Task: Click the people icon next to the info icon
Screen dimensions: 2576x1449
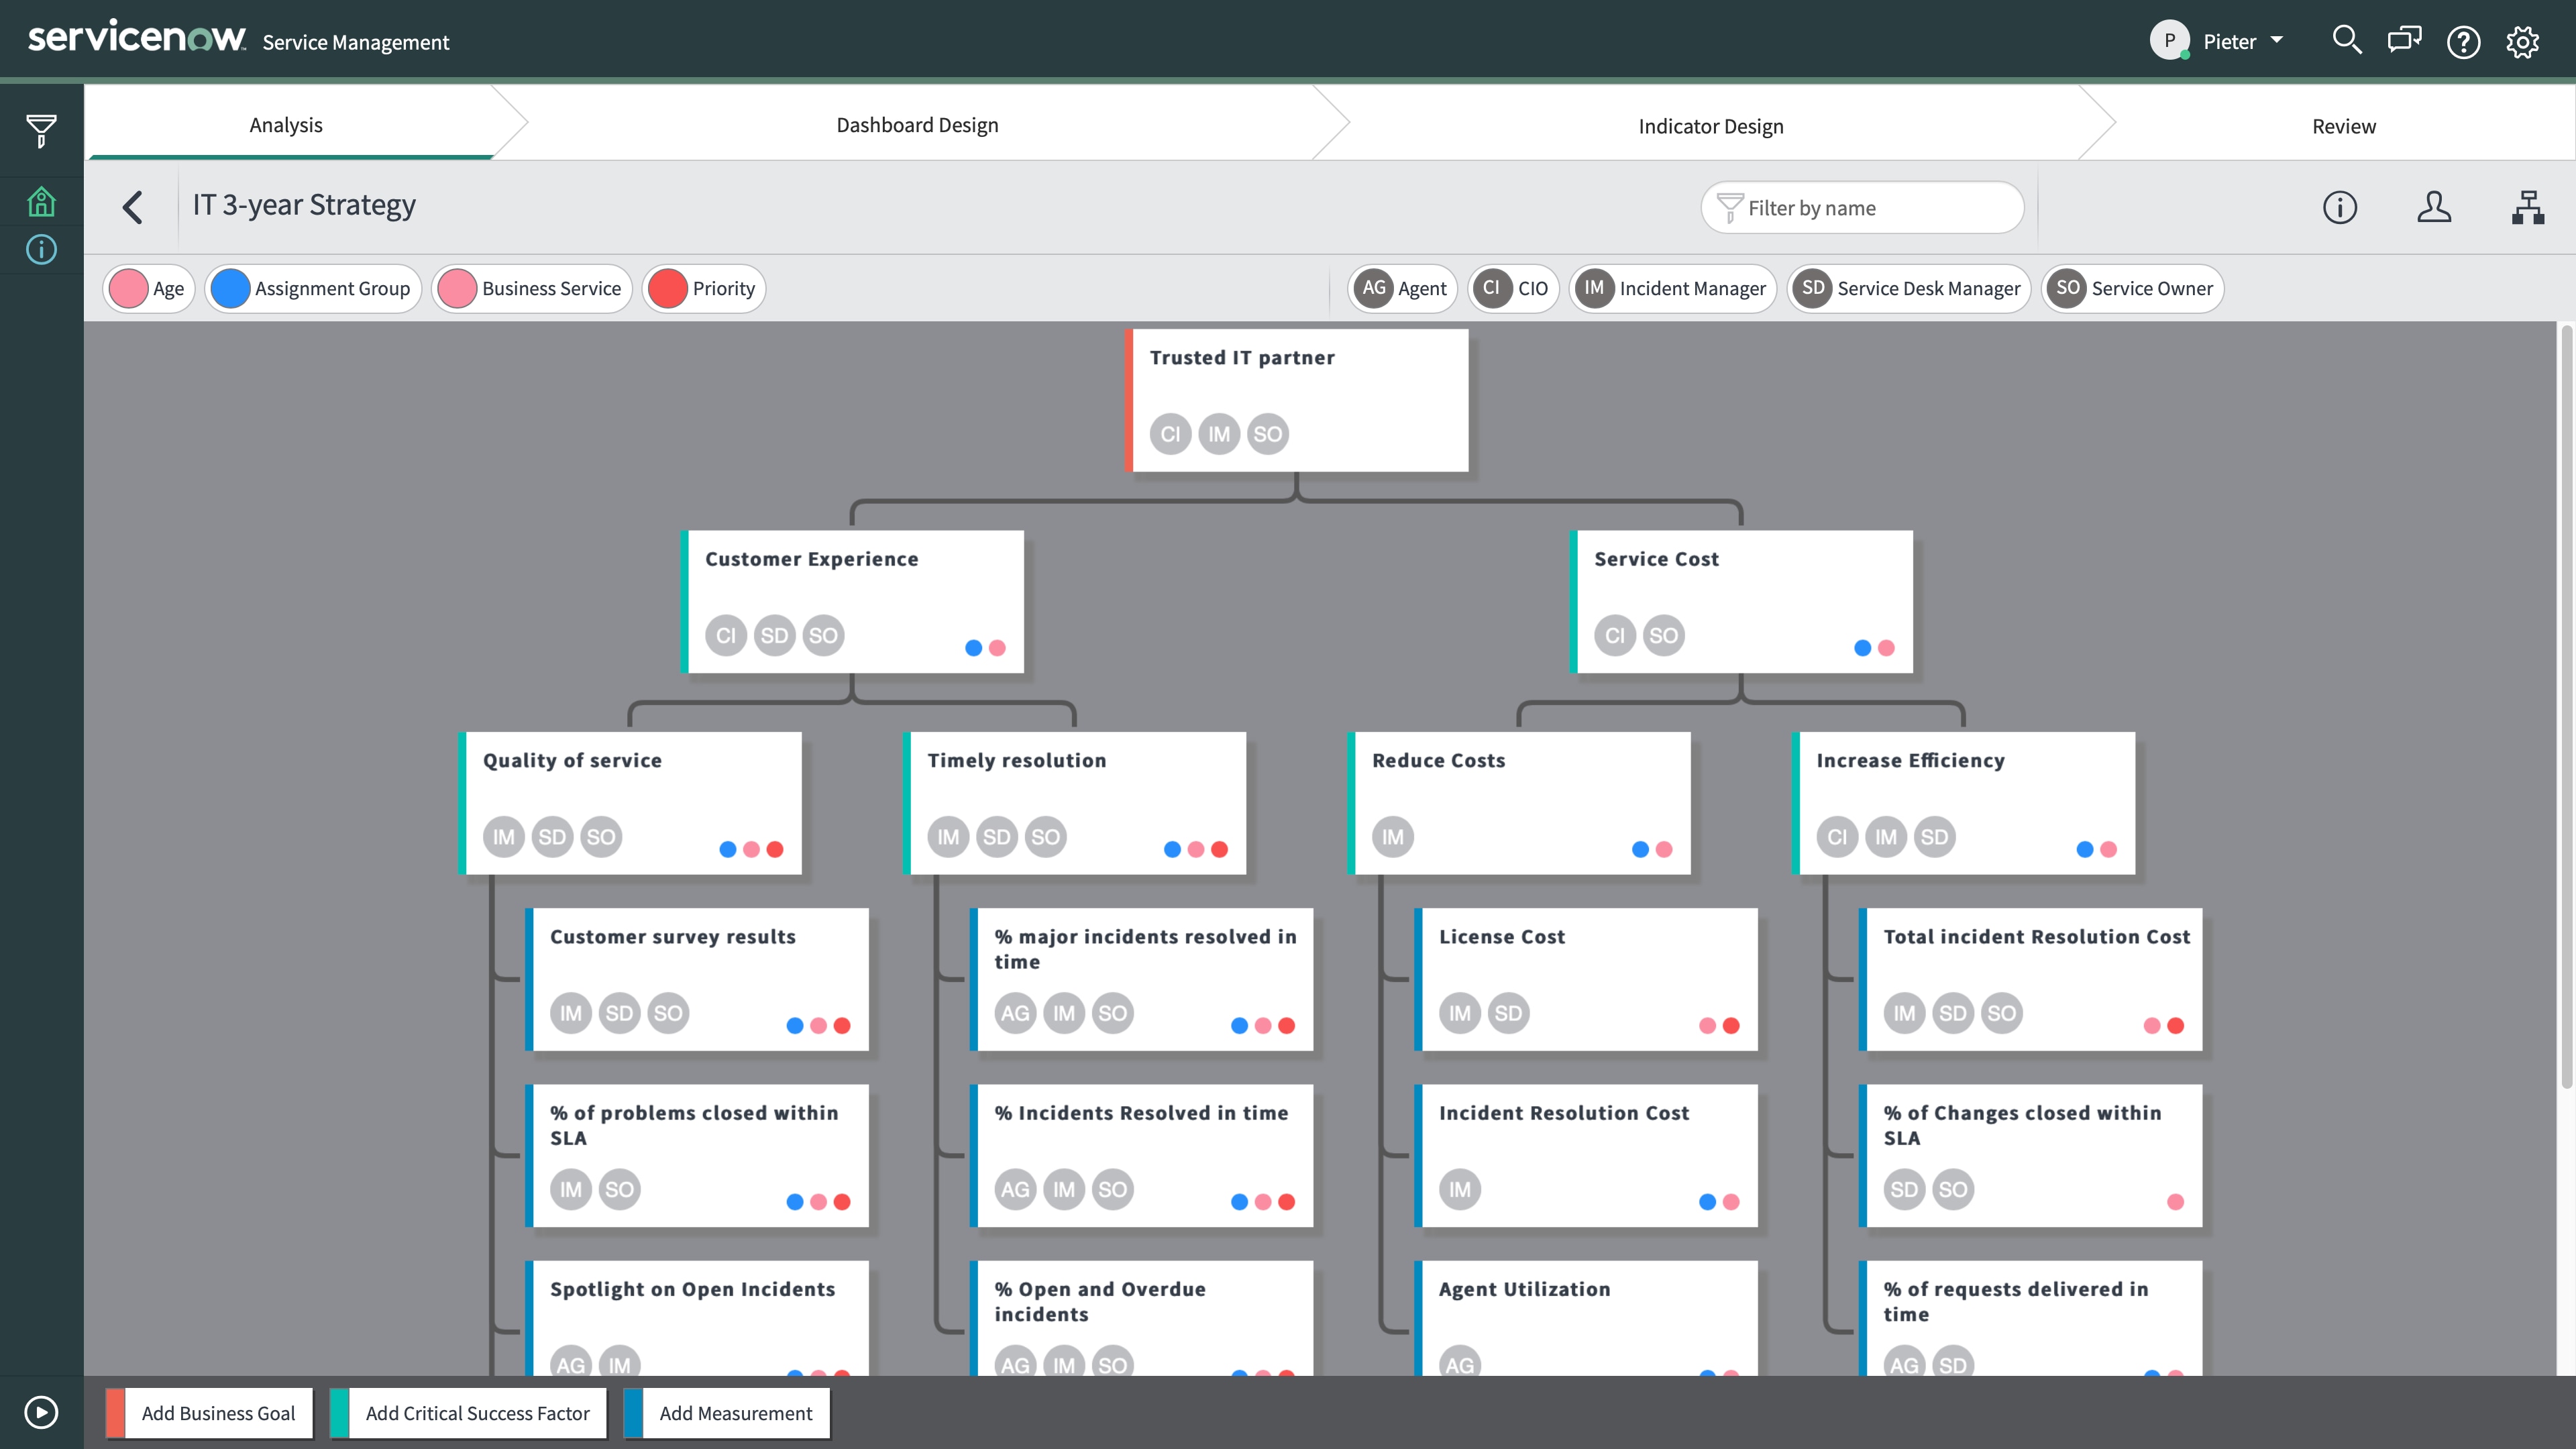Action: click(2435, 207)
